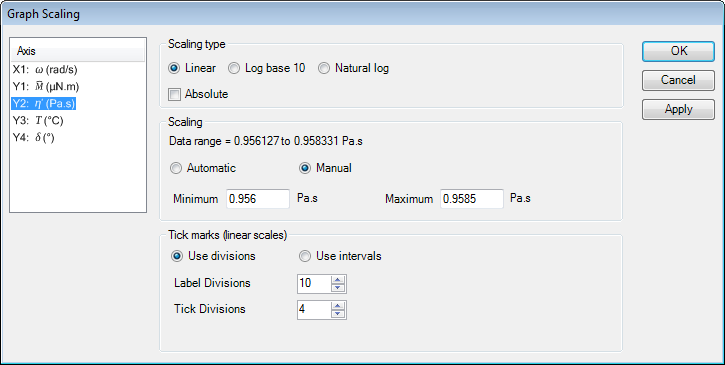
Task: Click the Label Divisions value field
Action: coord(314,284)
